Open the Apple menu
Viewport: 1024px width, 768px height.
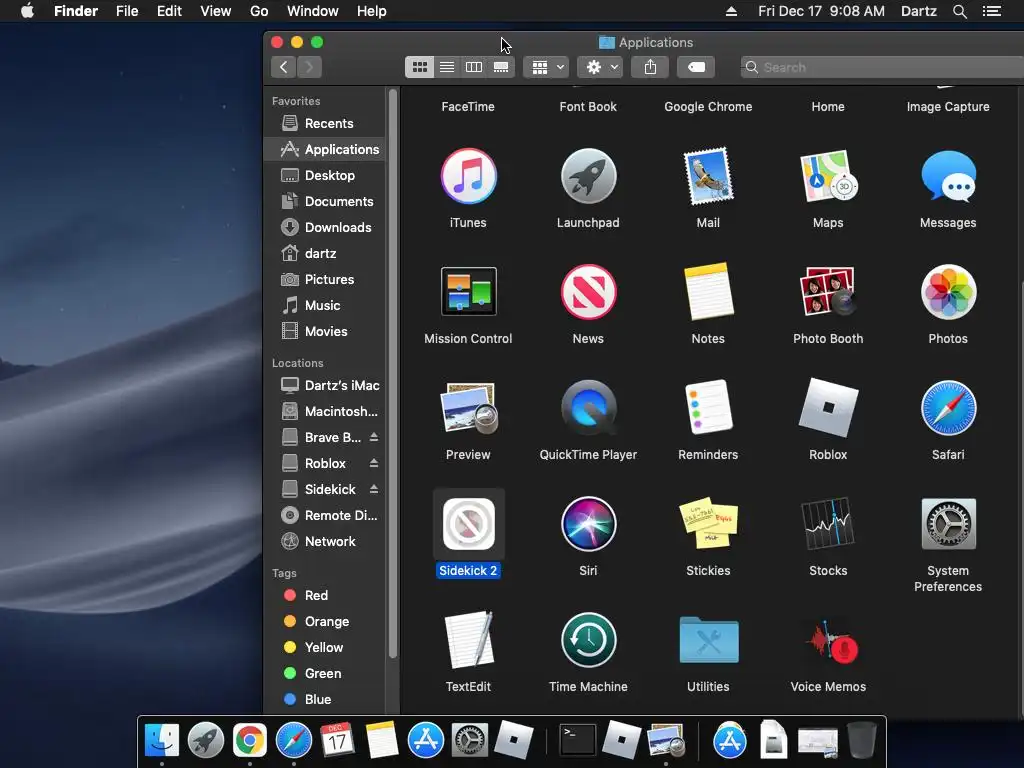(27, 11)
